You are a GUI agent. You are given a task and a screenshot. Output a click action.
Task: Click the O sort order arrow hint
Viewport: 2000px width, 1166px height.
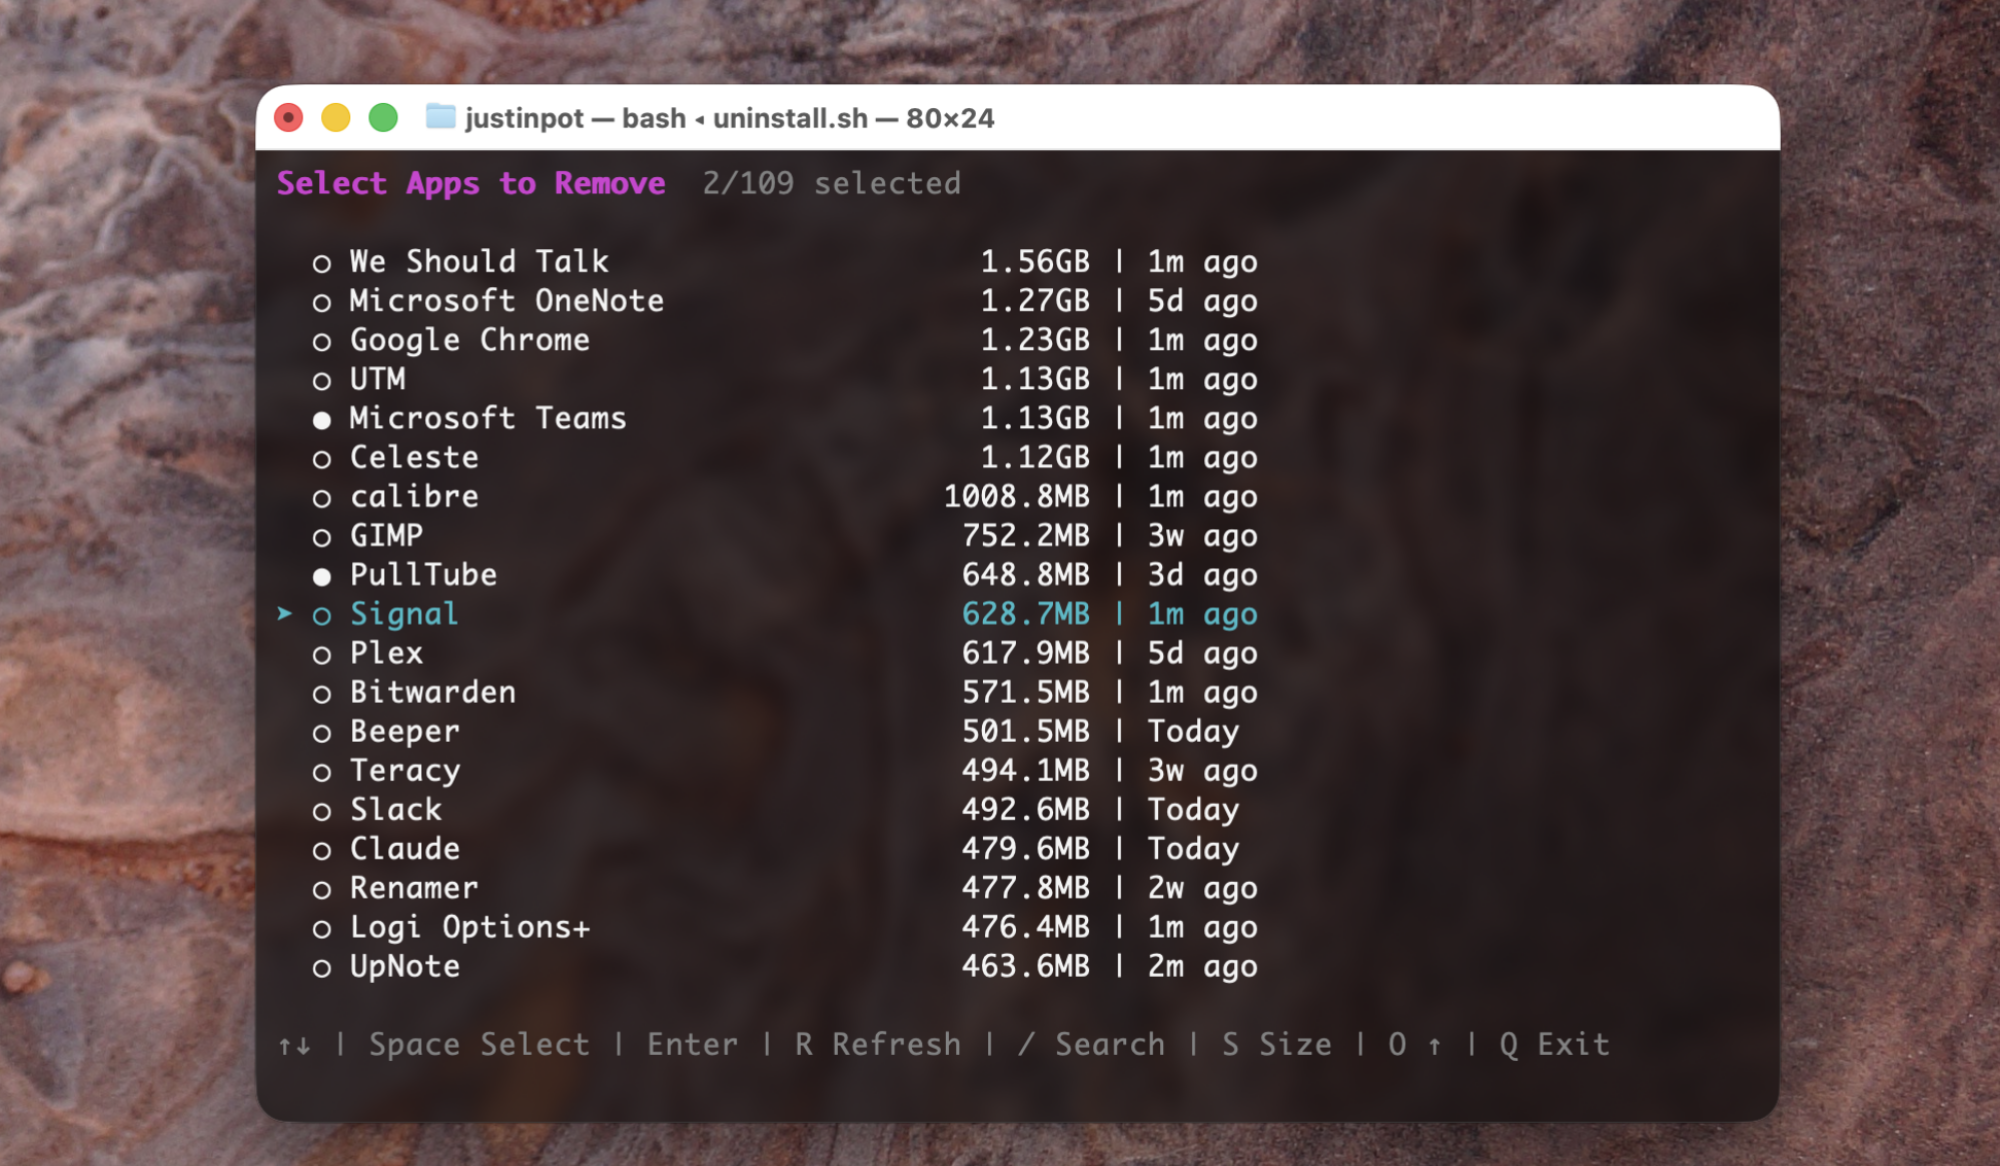(x=1415, y=1044)
